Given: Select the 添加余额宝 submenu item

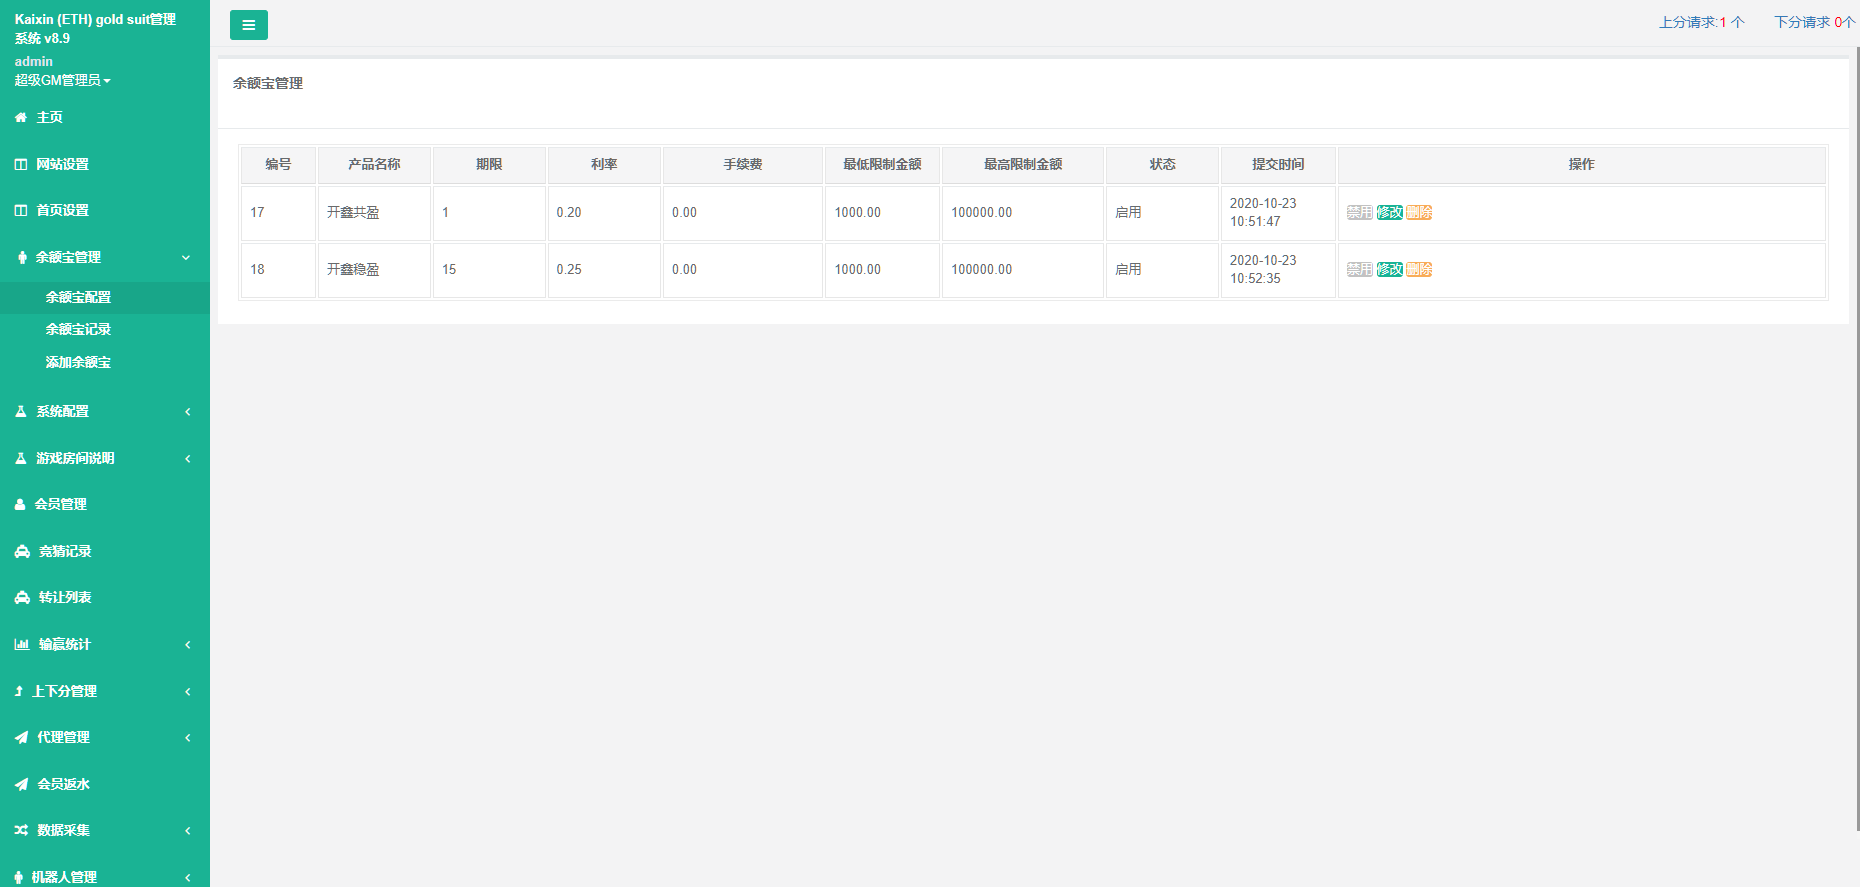Looking at the screenshot, I should 78,363.
